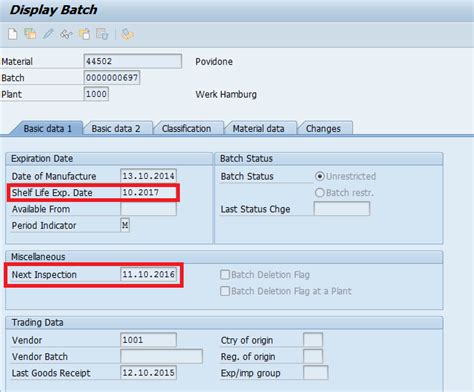The image size is (474, 392).
Task: Click the Reg. of origin field
Action: click(x=313, y=356)
